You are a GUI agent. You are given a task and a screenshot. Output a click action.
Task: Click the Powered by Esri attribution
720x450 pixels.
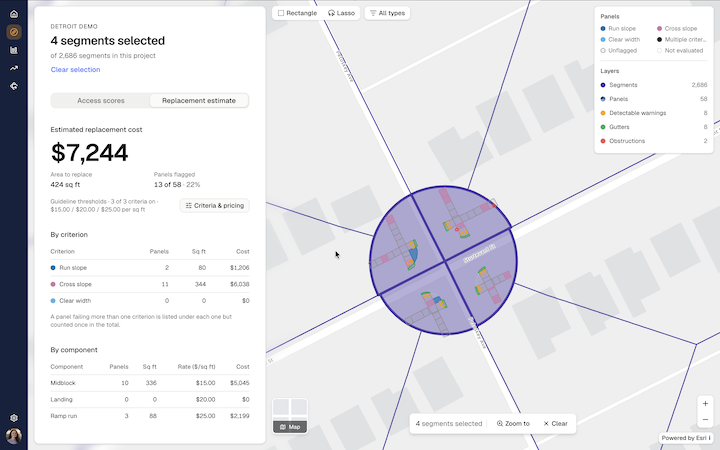(685, 438)
